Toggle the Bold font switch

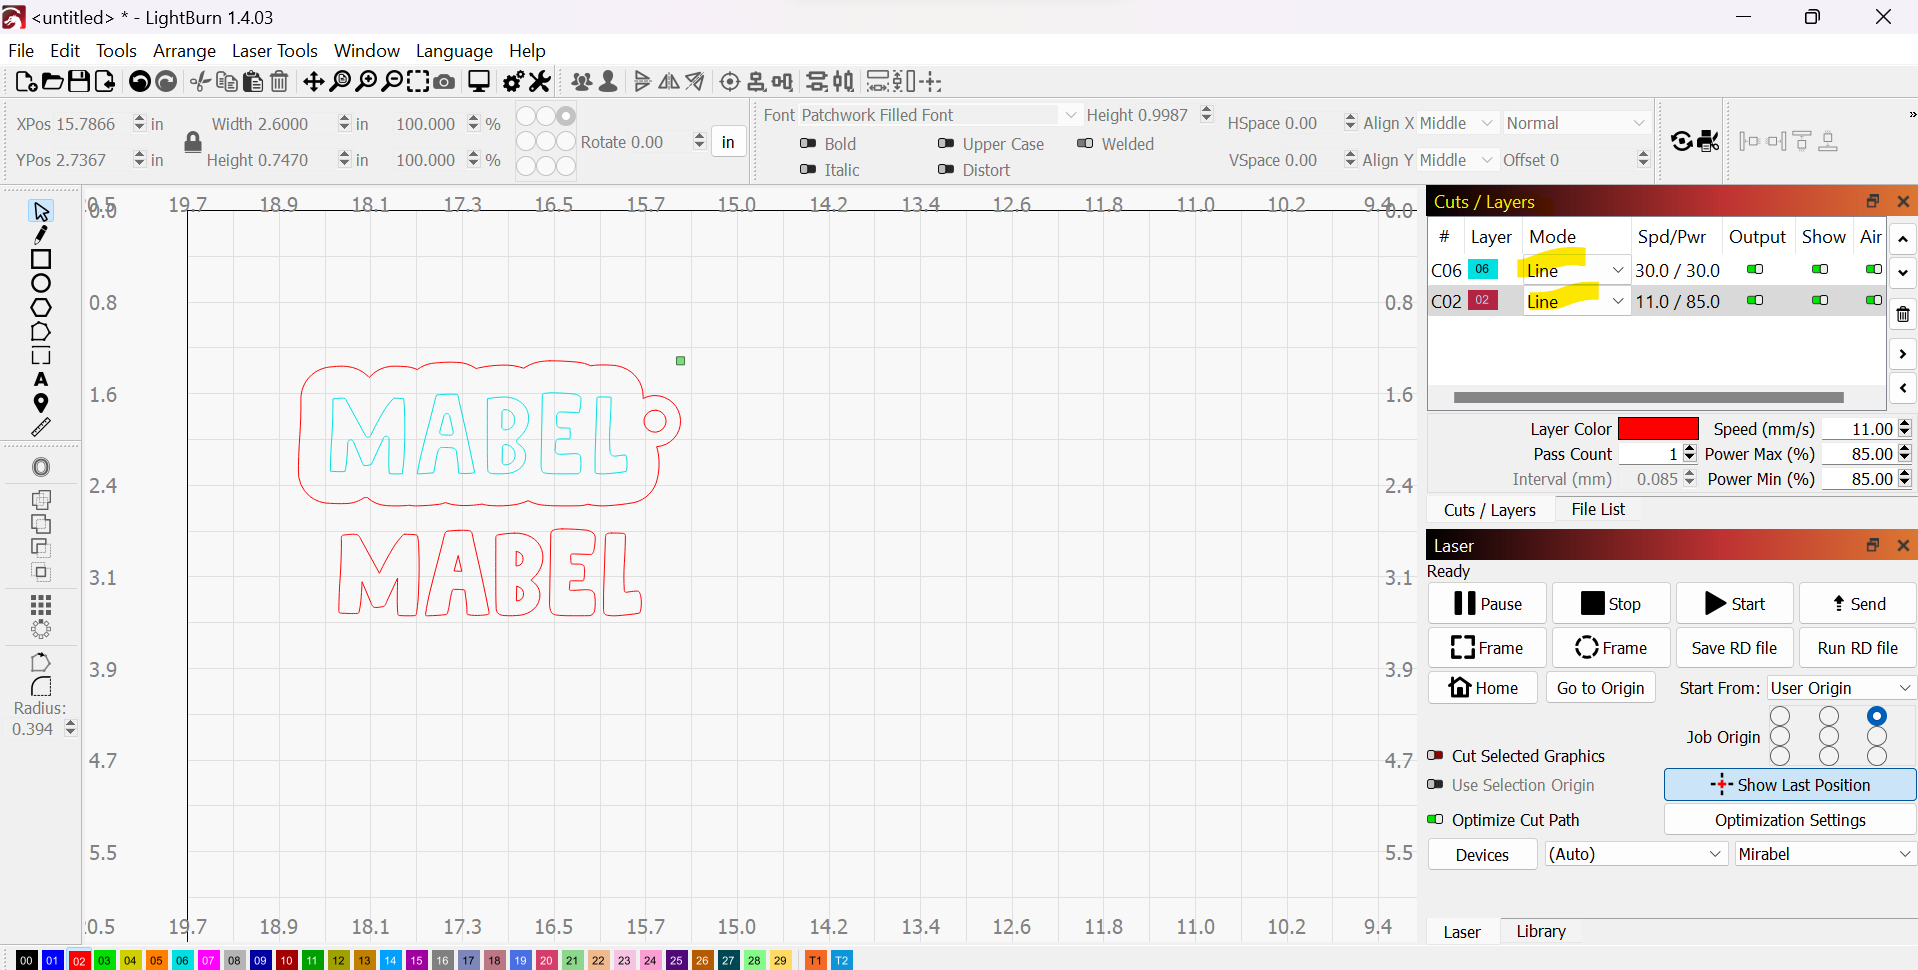808,144
